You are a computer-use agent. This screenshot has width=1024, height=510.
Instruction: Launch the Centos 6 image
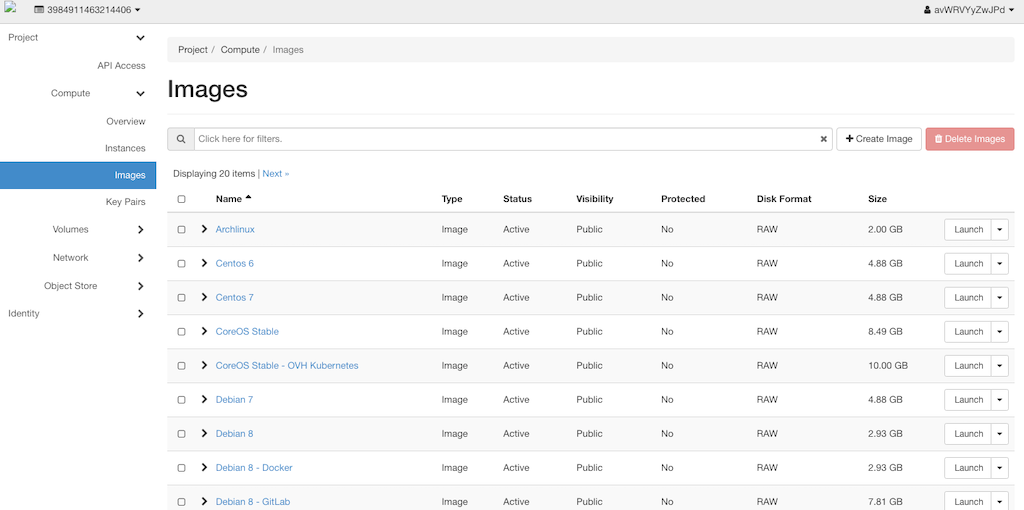pyautogui.click(x=968, y=264)
